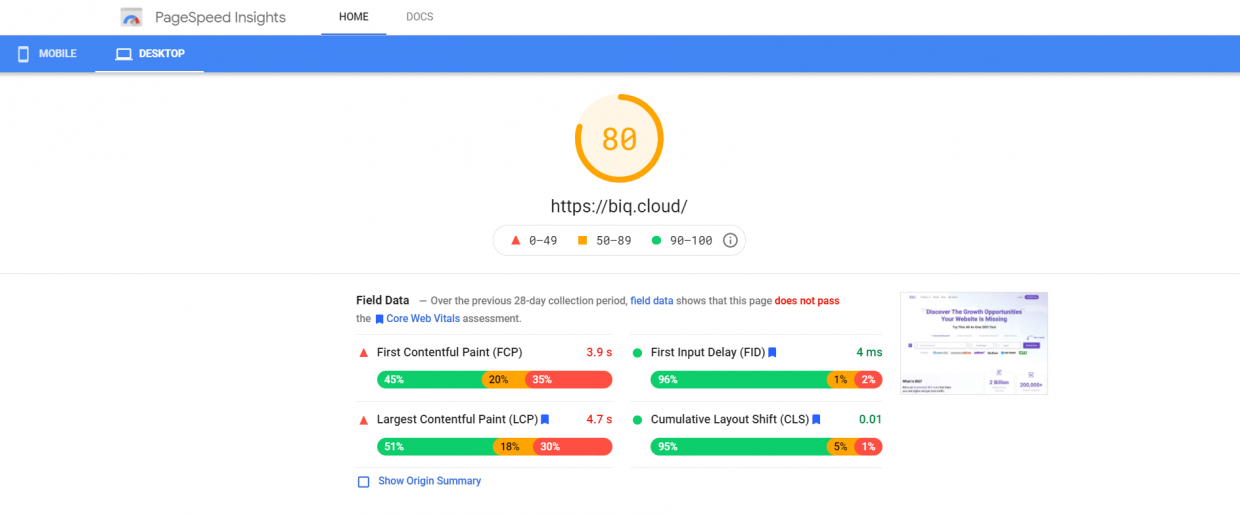Image resolution: width=1240 pixels, height=516 pixels.
Task: Click the red triangle beside Largest Contentful Paint
Action: pyautogui.click(x=363, y=420)
